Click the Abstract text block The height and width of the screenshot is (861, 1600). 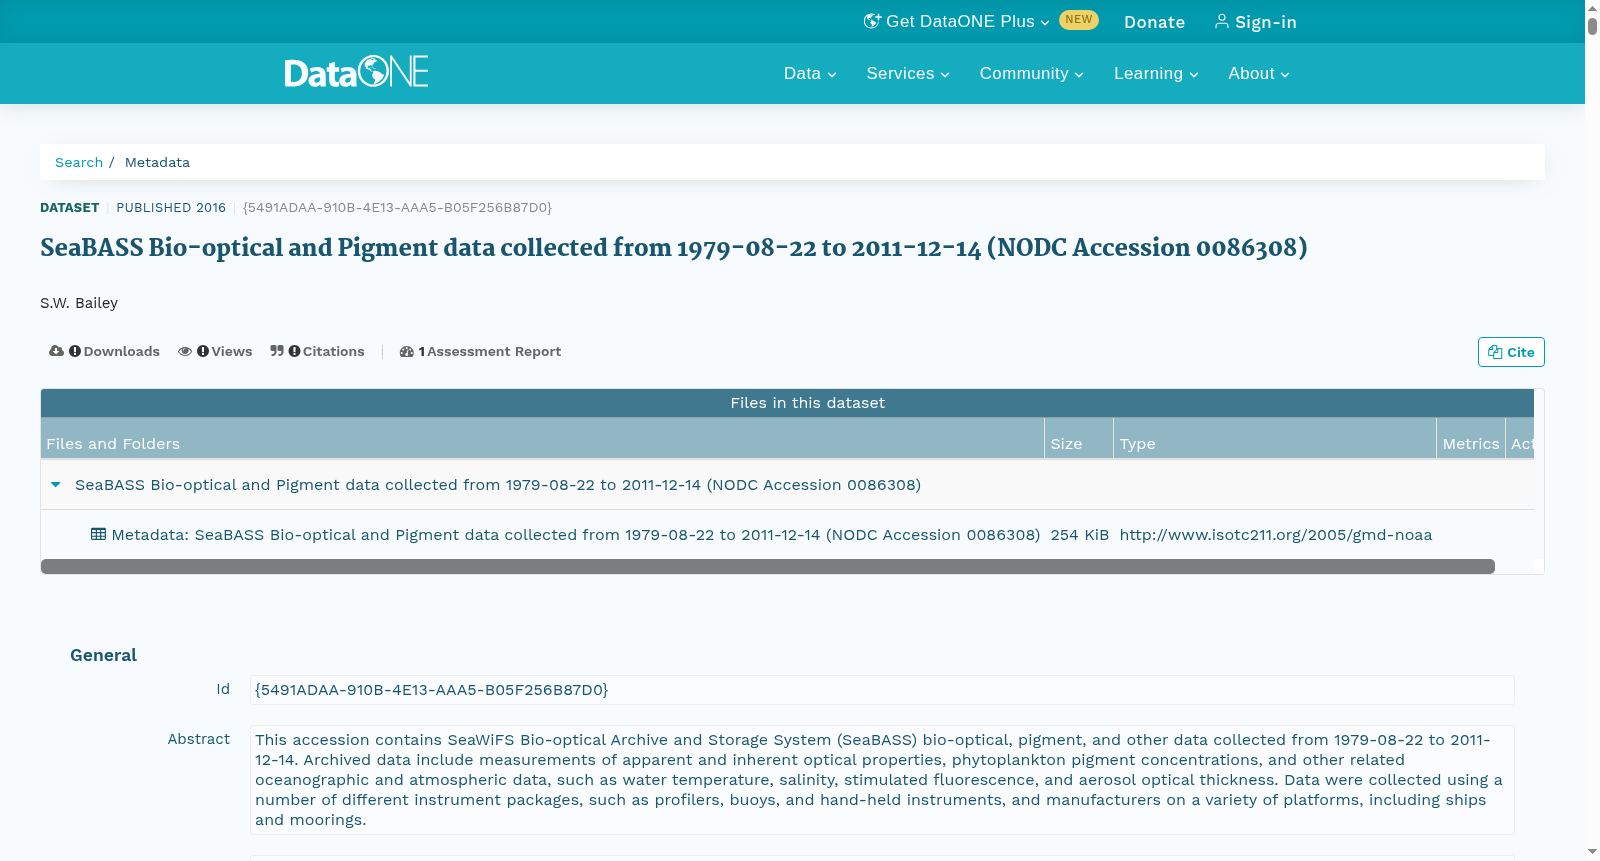coord(882,780)
